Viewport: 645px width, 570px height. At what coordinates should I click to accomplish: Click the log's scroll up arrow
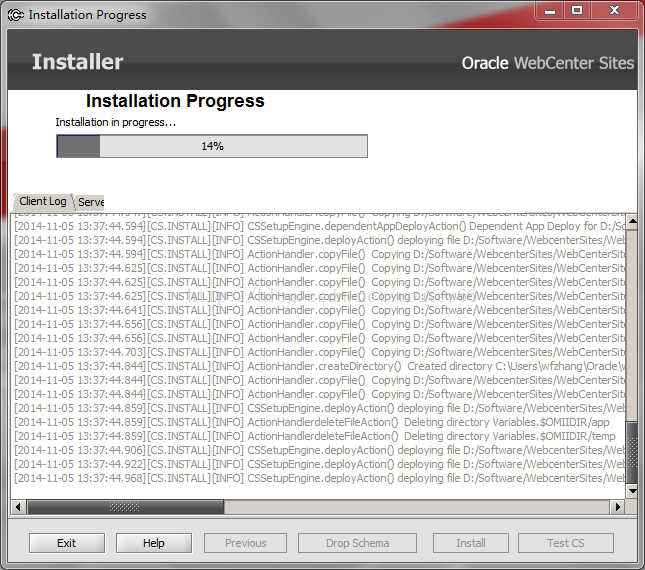click(x=632, y=222)
